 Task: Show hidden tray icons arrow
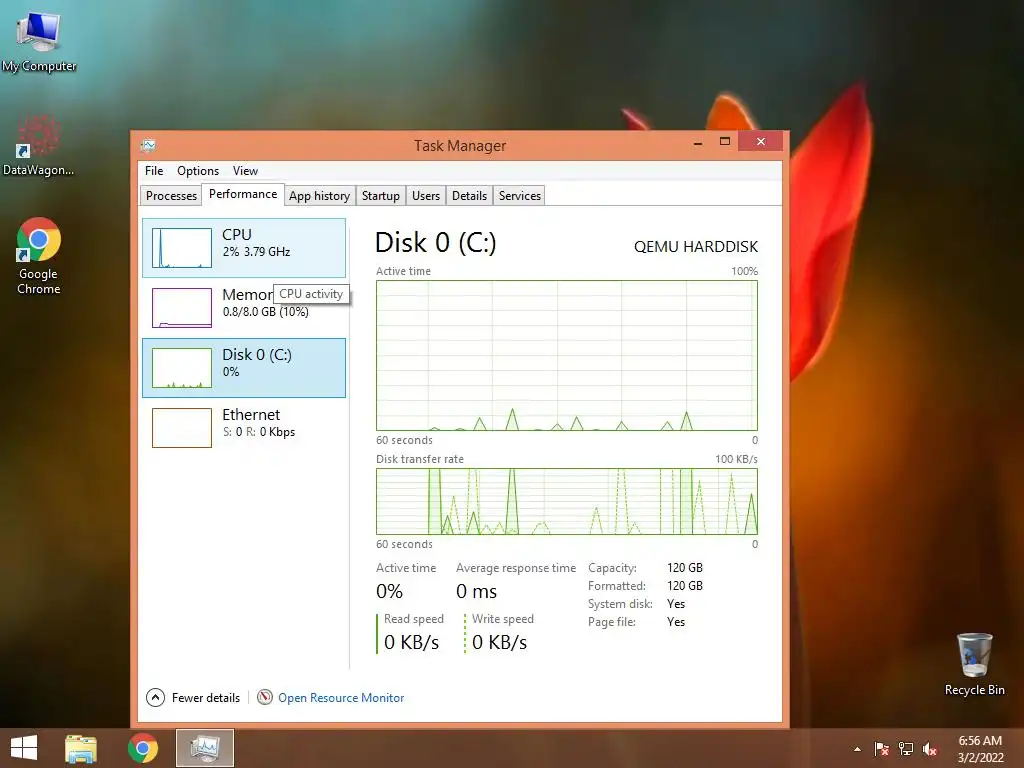tap(857, 749)
